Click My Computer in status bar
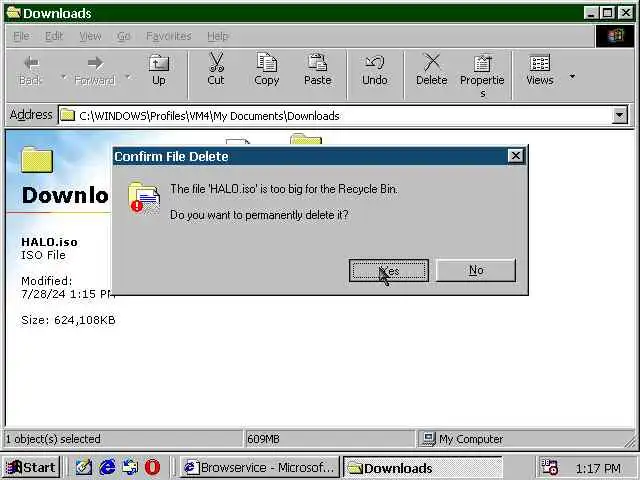 (471, 439)
